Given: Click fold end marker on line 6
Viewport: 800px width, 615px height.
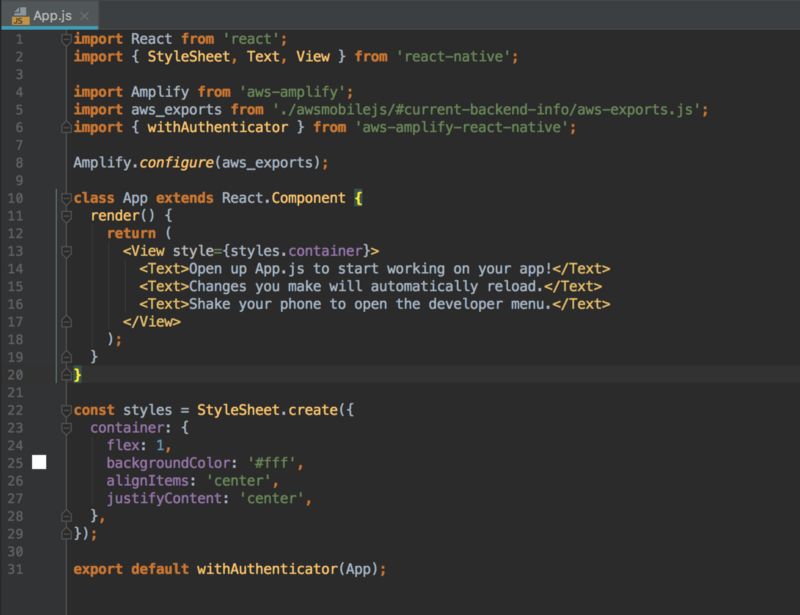Looking at the screenshot, I should pos(66,127).
